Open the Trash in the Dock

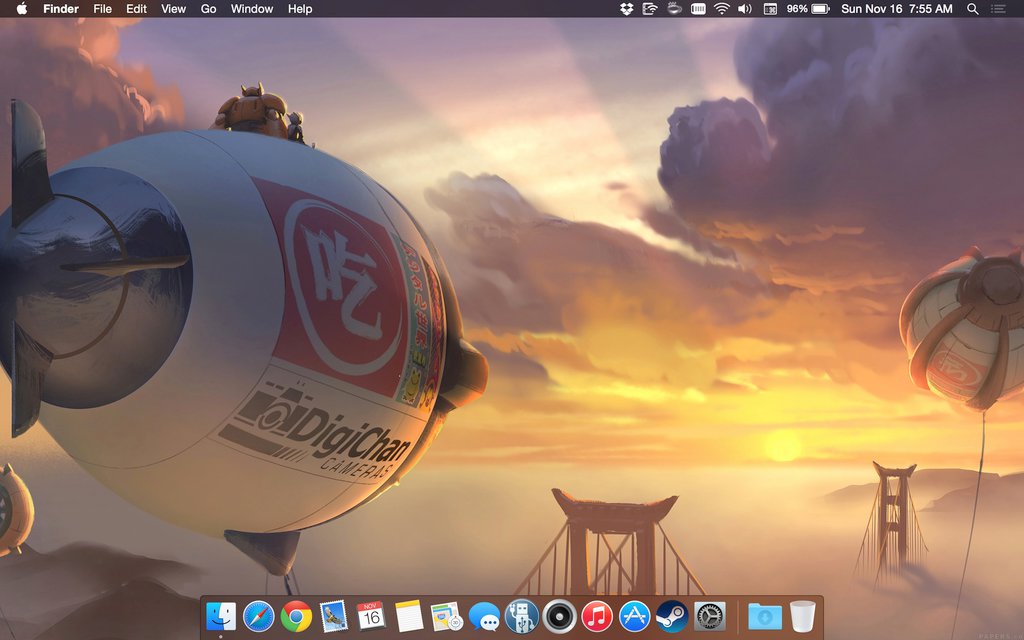(x=803, y=616)
